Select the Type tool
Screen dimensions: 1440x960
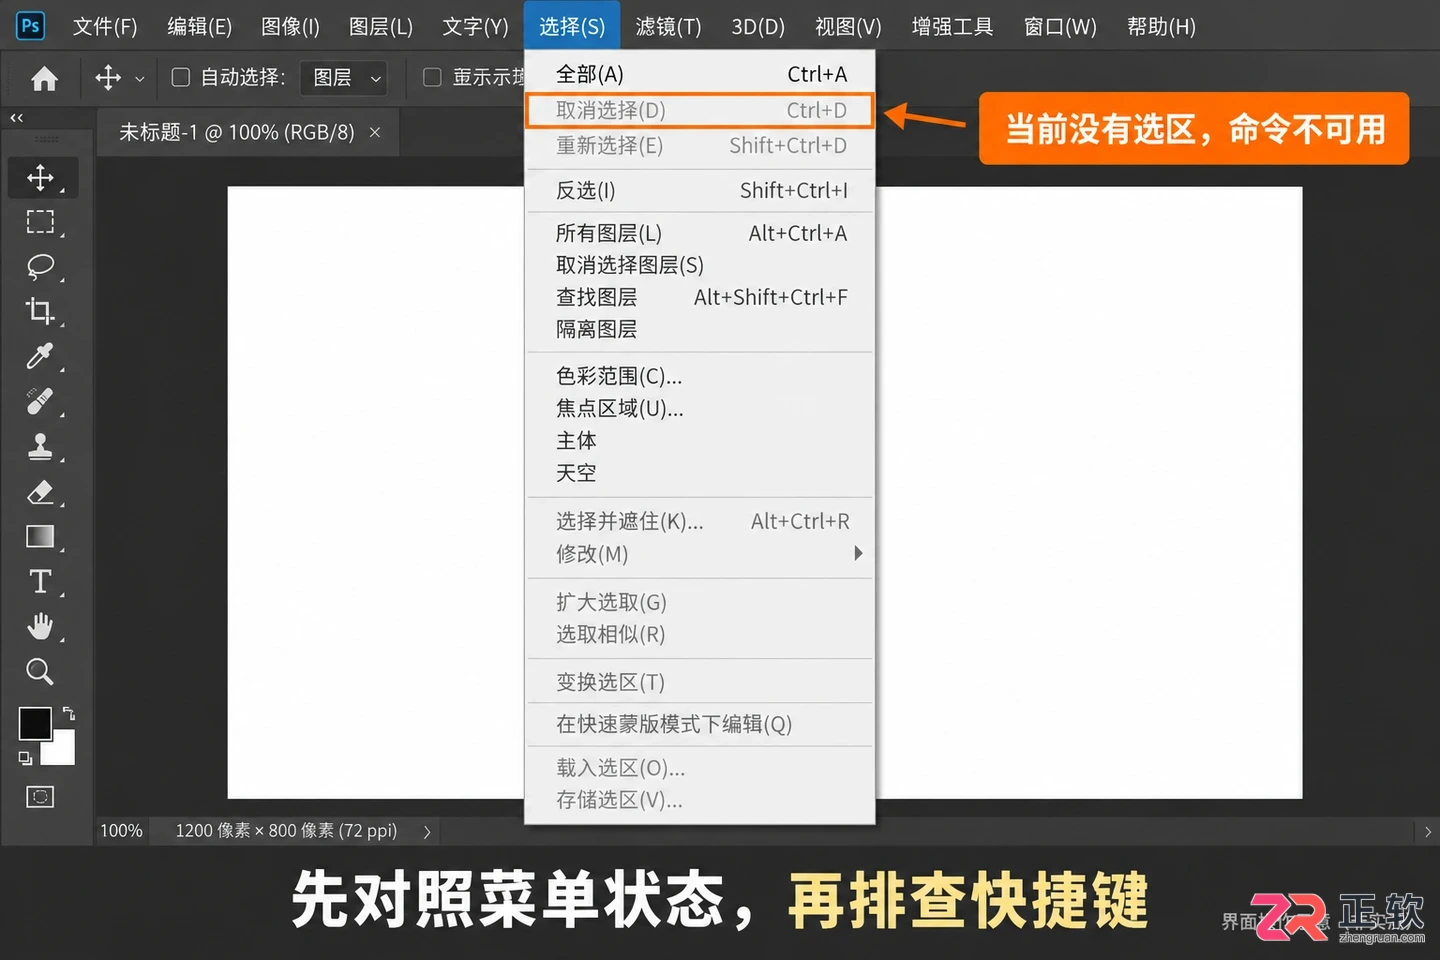pos(40,581)
